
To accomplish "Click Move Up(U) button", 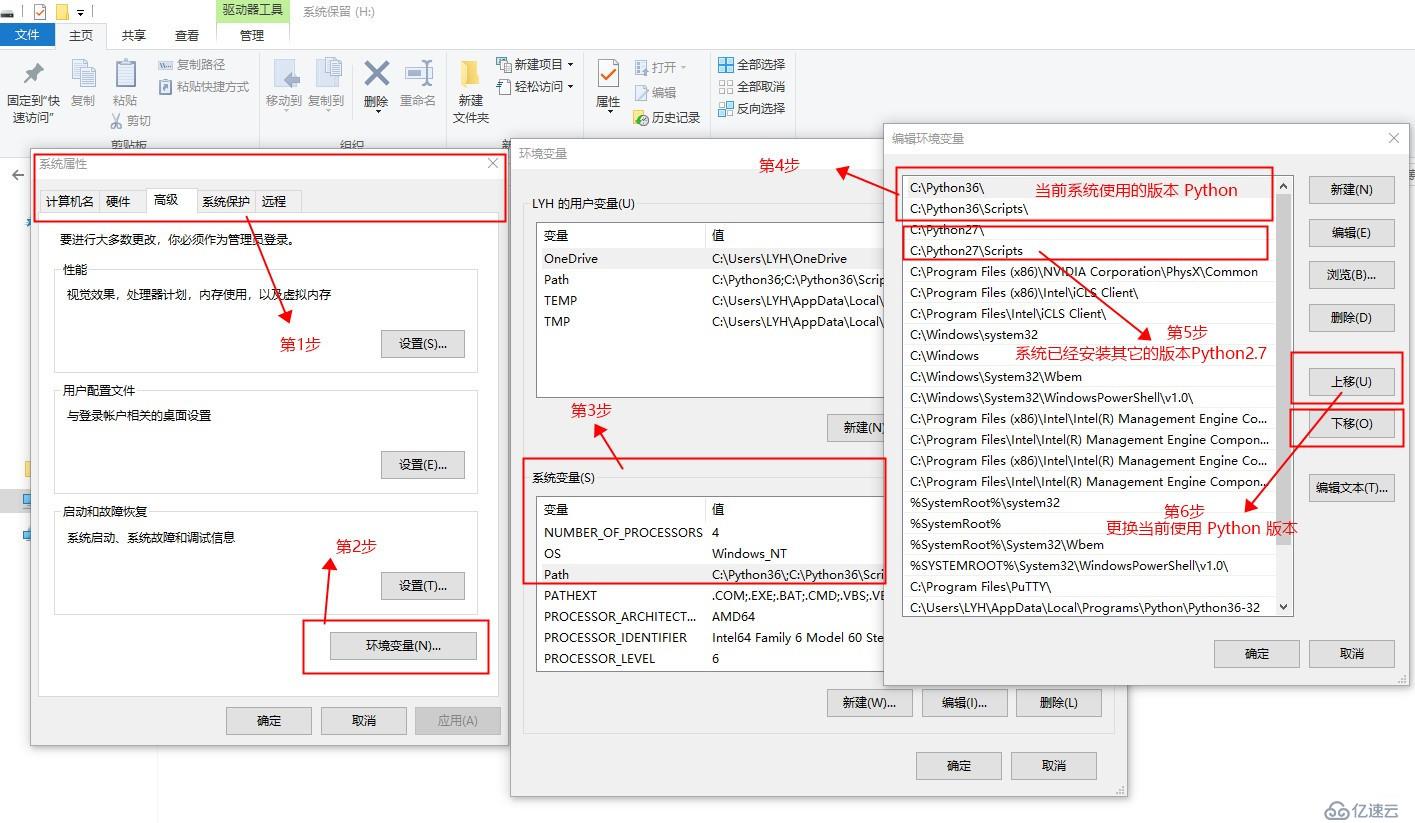I will (x=1352, y=381).
